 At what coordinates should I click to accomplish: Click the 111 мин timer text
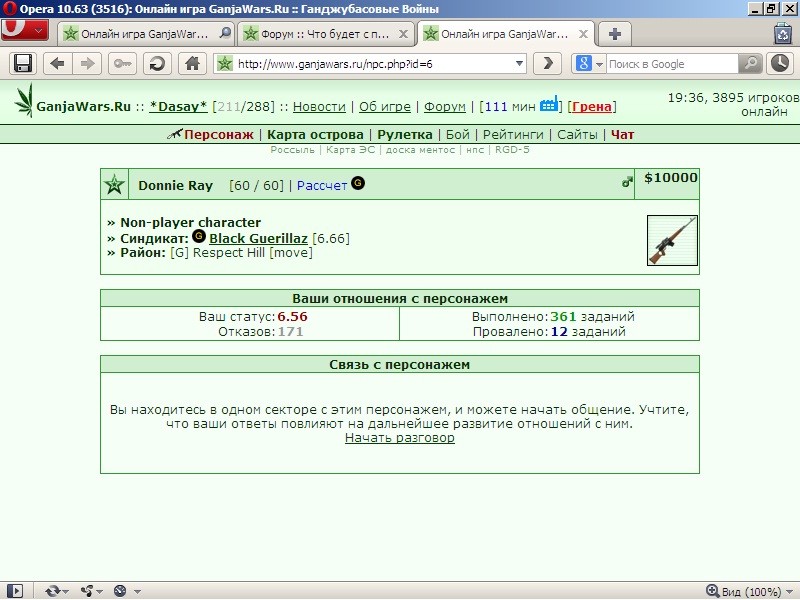coord(510,107)
